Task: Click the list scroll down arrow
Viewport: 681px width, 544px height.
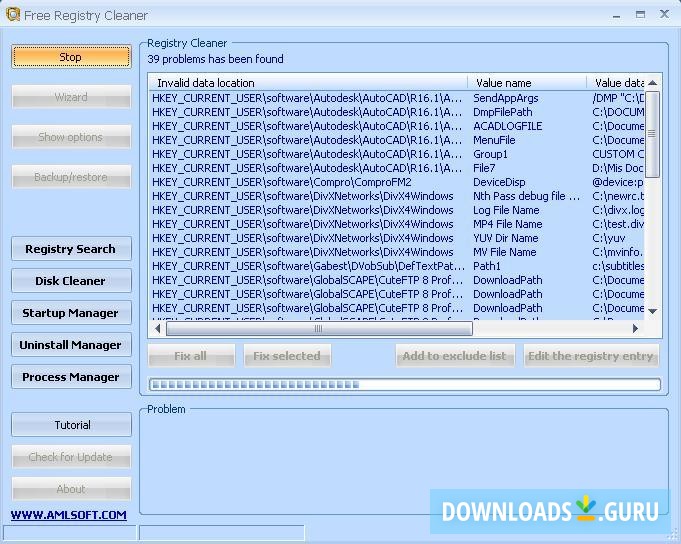Action: [652, 311]
